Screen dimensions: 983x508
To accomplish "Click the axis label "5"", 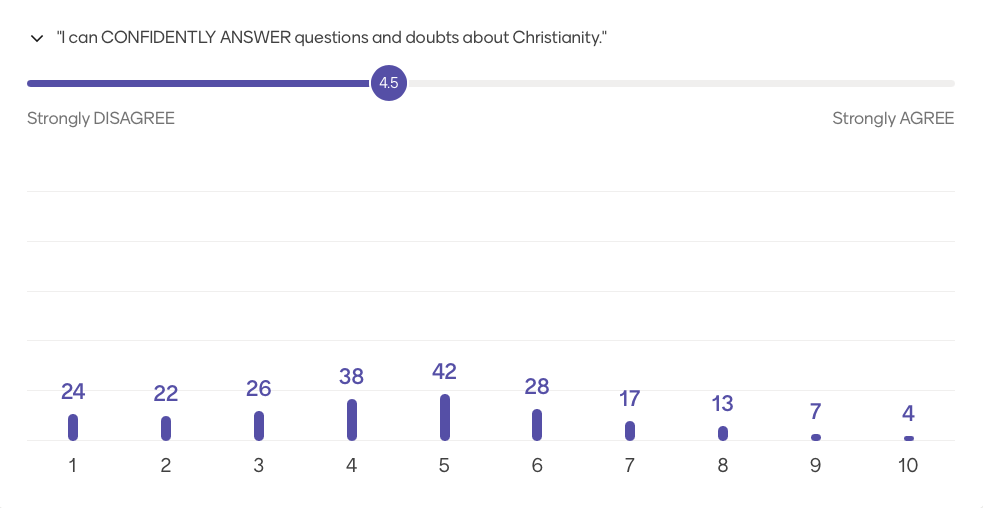I will [x=444, y=465].
